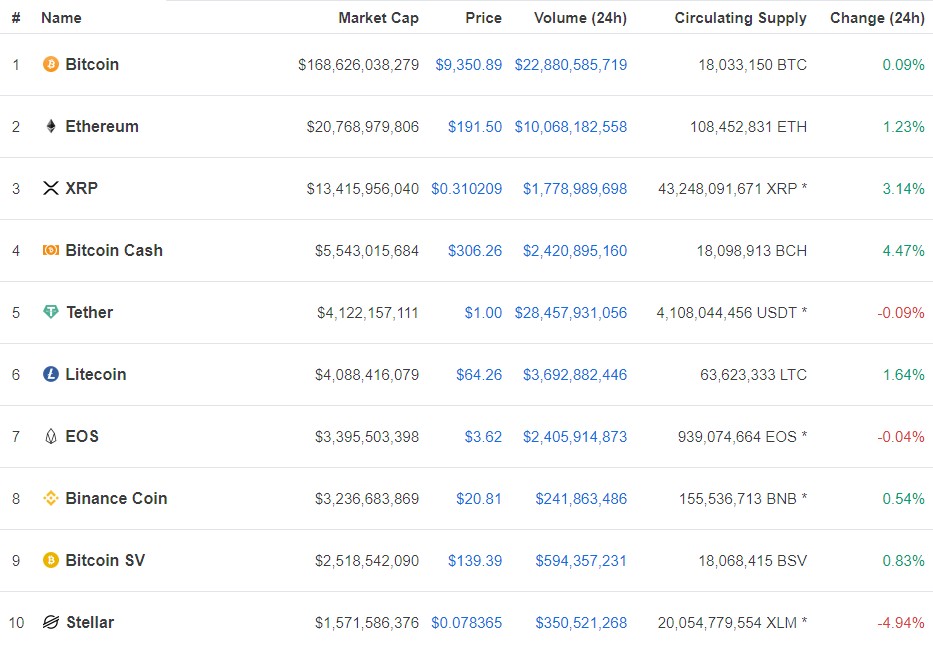Click Stellar price $0.078365
The width and height of the screenshot is (933, 651).
[466, 622]
